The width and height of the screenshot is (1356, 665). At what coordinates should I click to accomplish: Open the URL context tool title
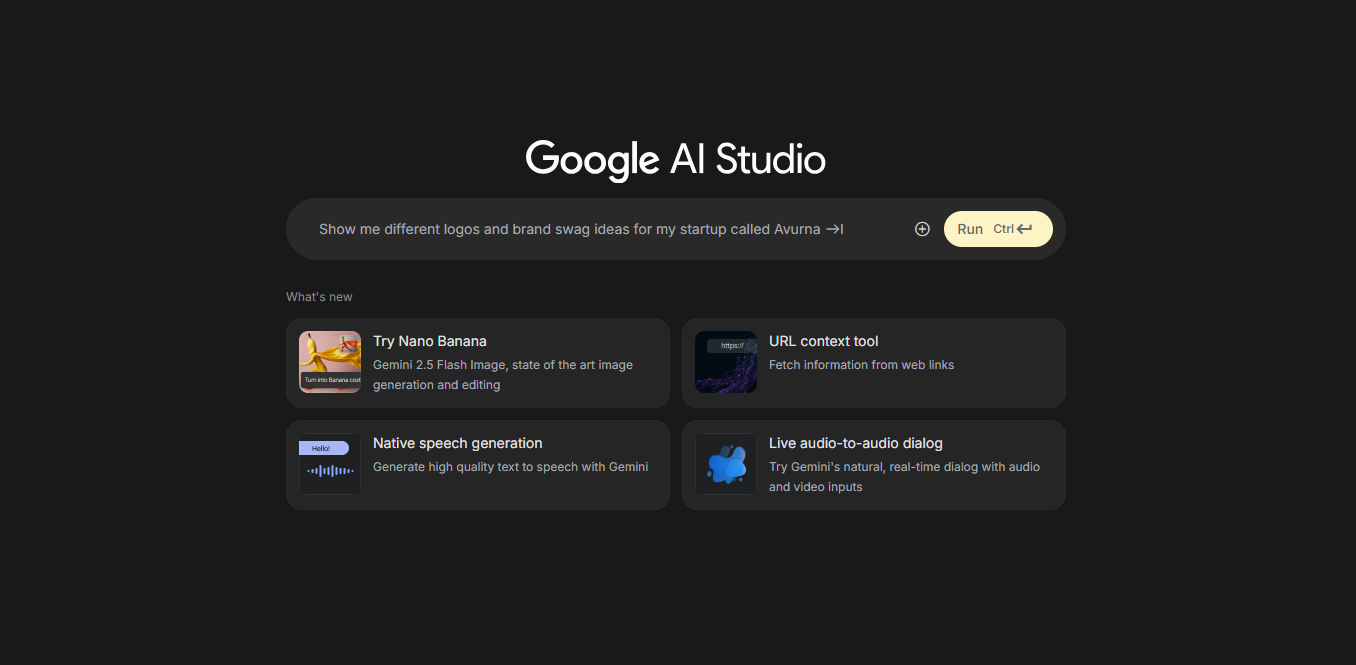pyautogui.click(x=823, y=341)
